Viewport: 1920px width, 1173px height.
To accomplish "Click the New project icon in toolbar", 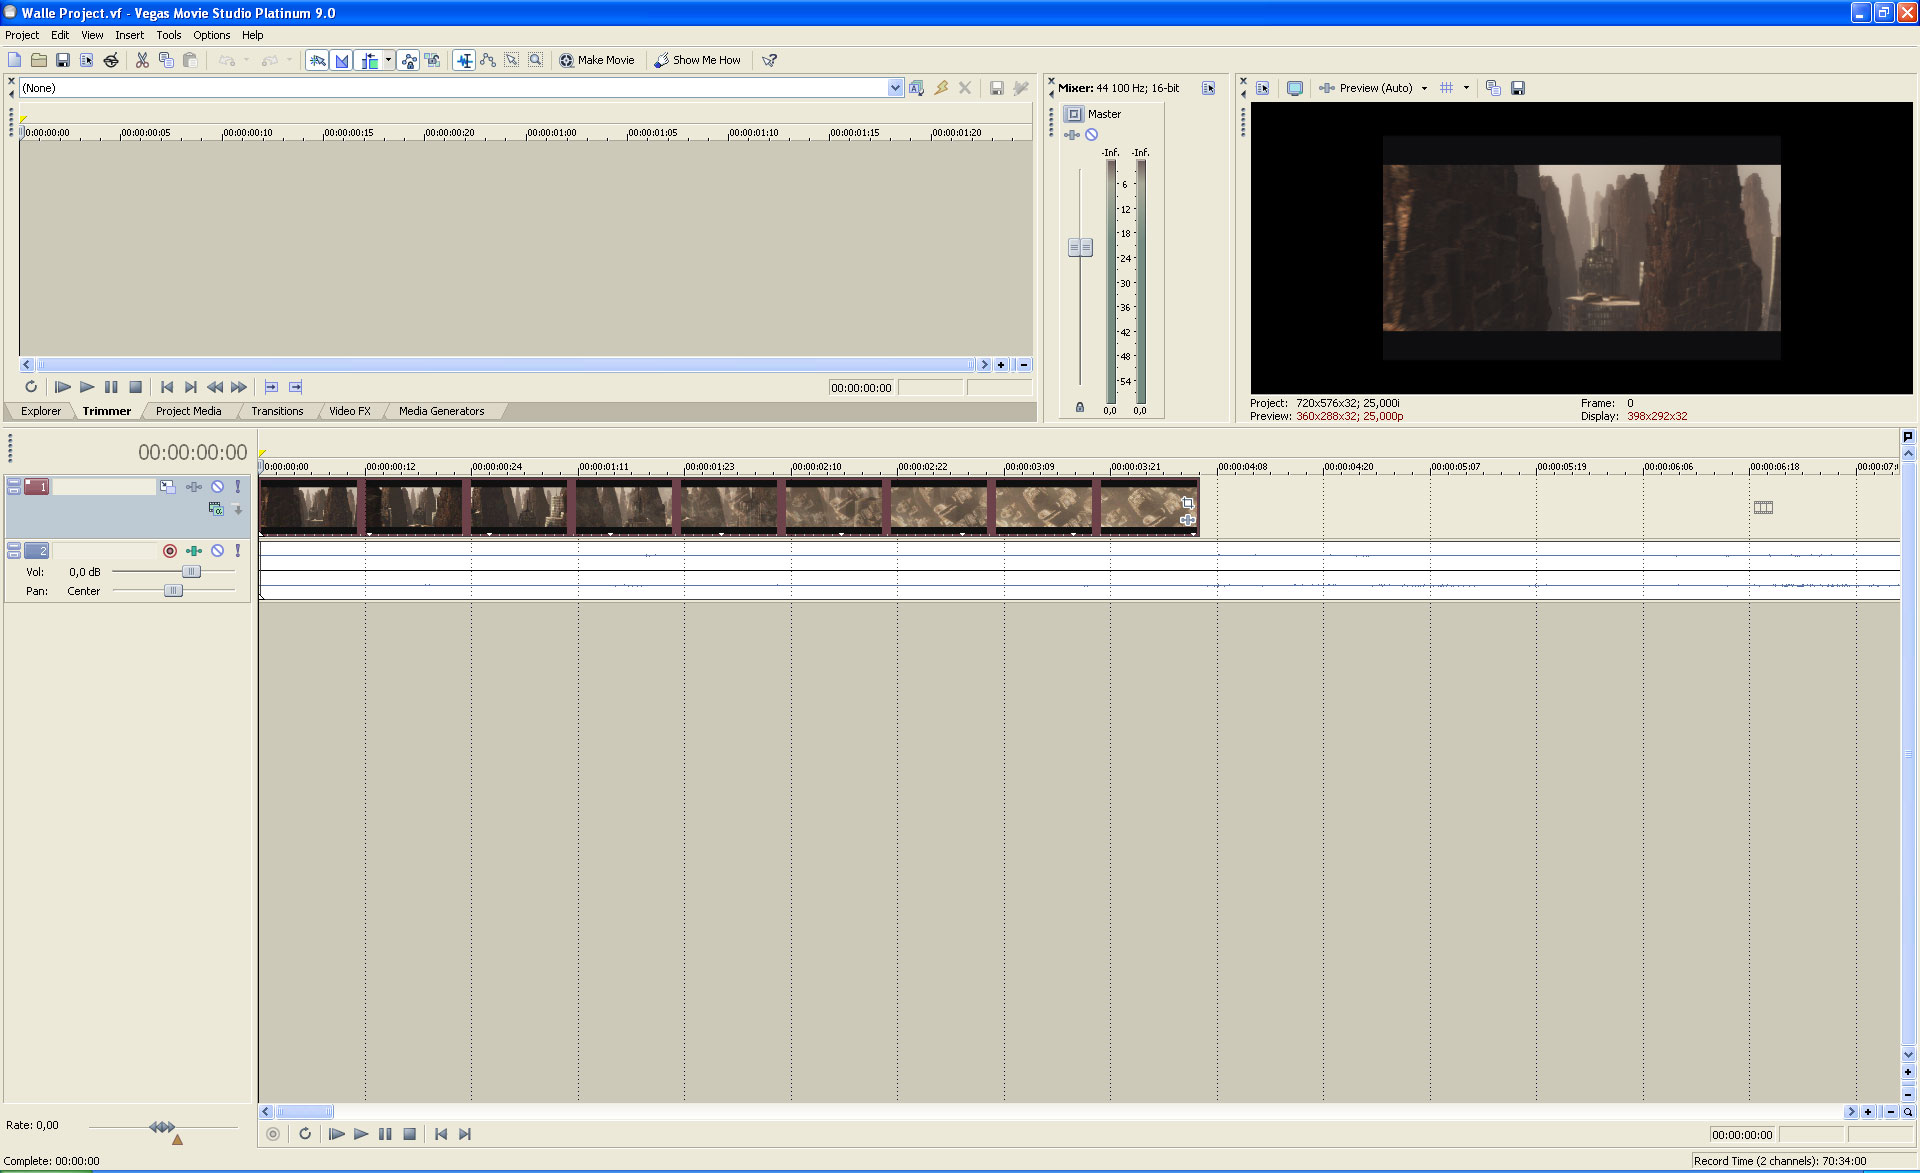I will click(x=14, y=60).
